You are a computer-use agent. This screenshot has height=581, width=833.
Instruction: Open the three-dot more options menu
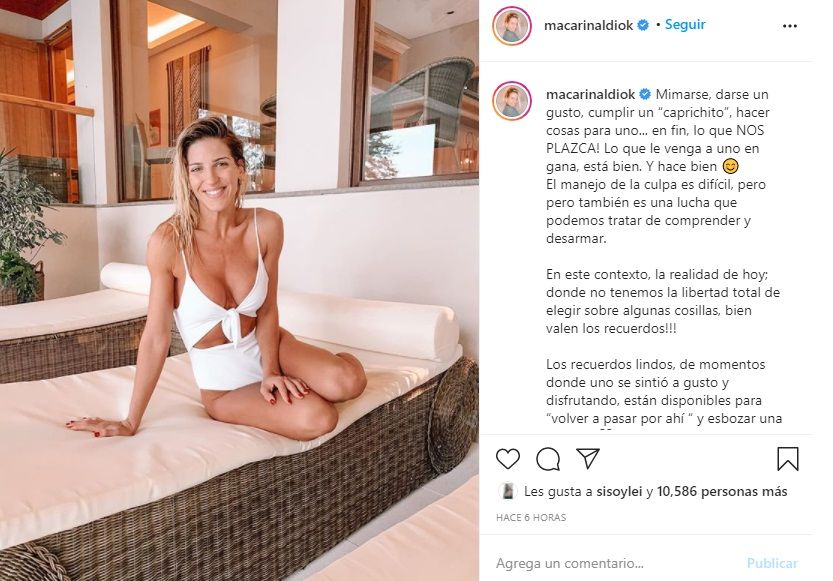[790, 26]
